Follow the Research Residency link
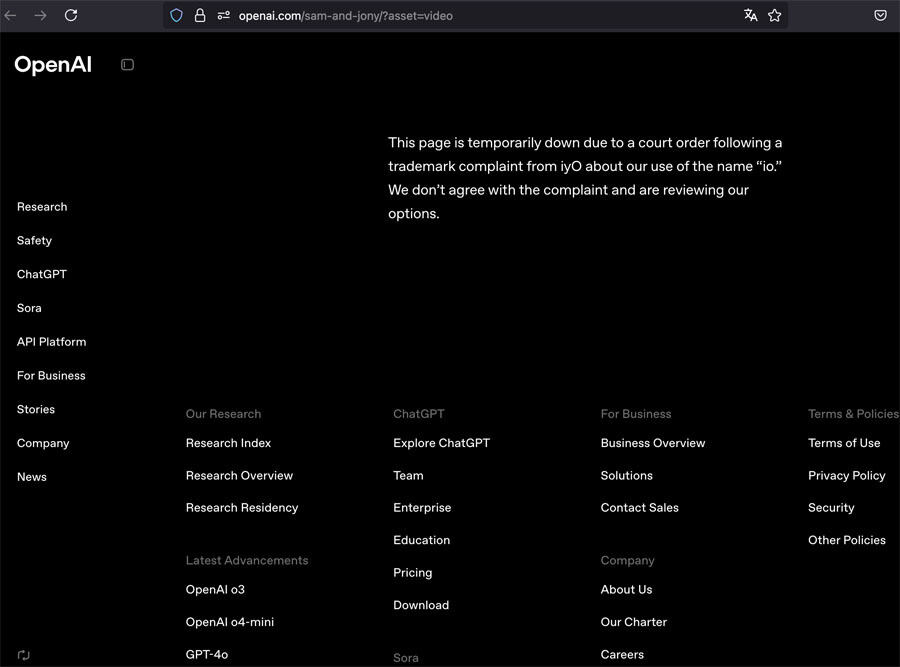The height and width of the screenshot is (667, 900). pyautogui.click(x=242, y=508)
